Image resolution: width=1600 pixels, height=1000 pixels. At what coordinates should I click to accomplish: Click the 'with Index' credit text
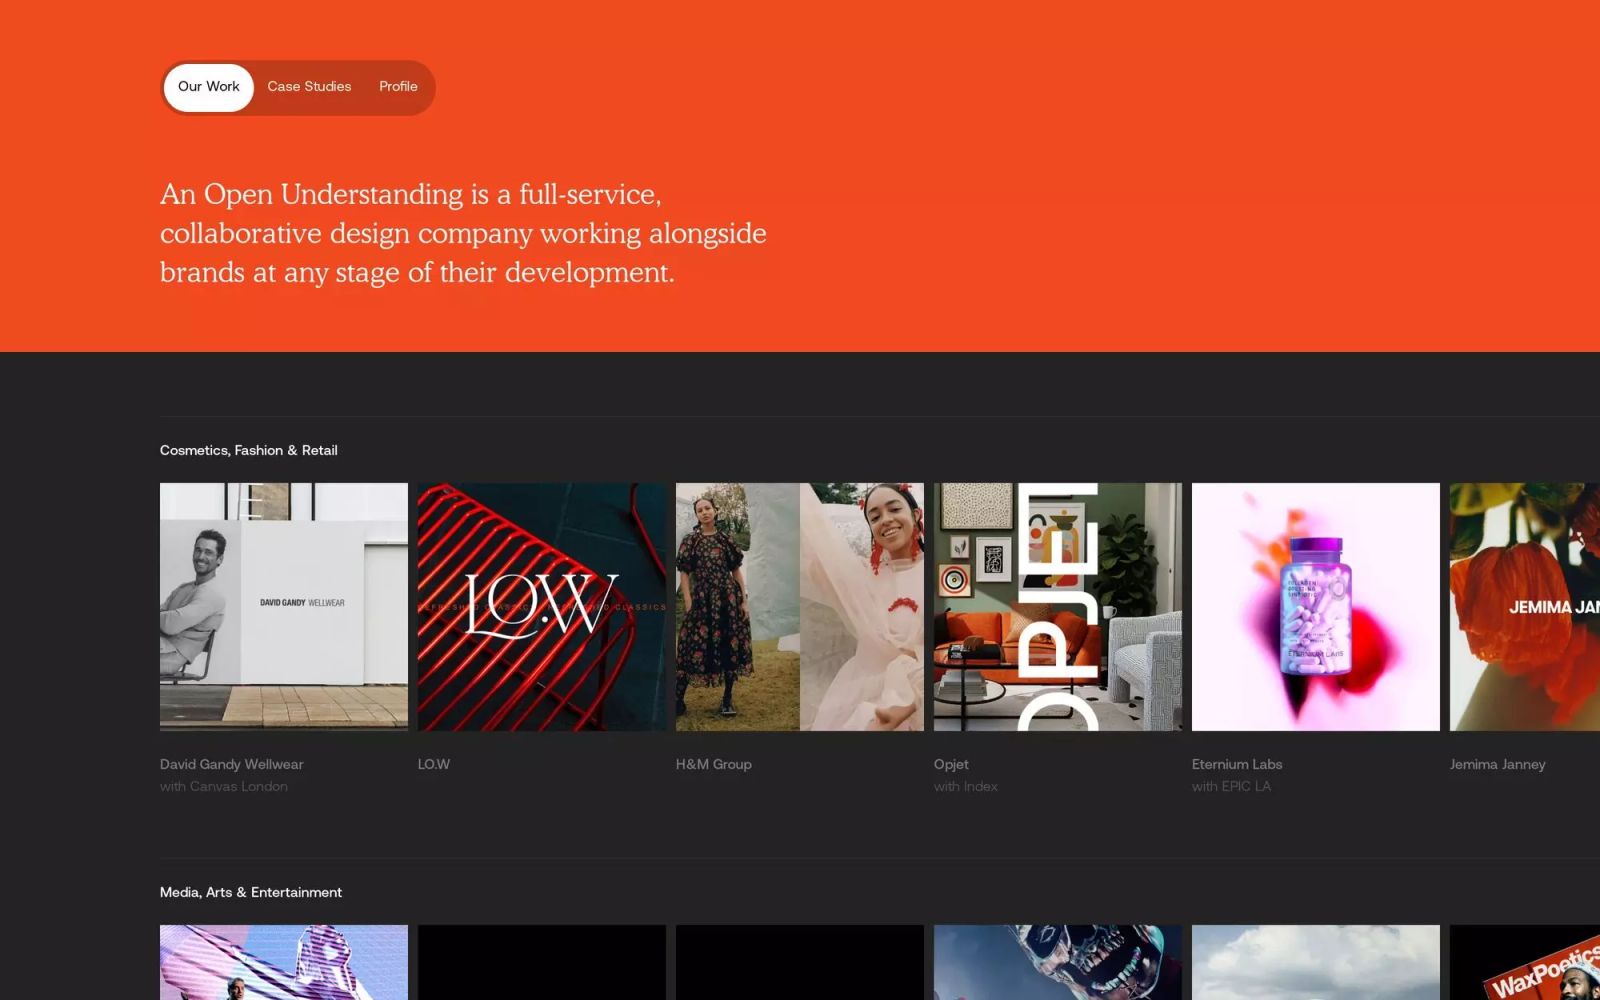(966, 786)
